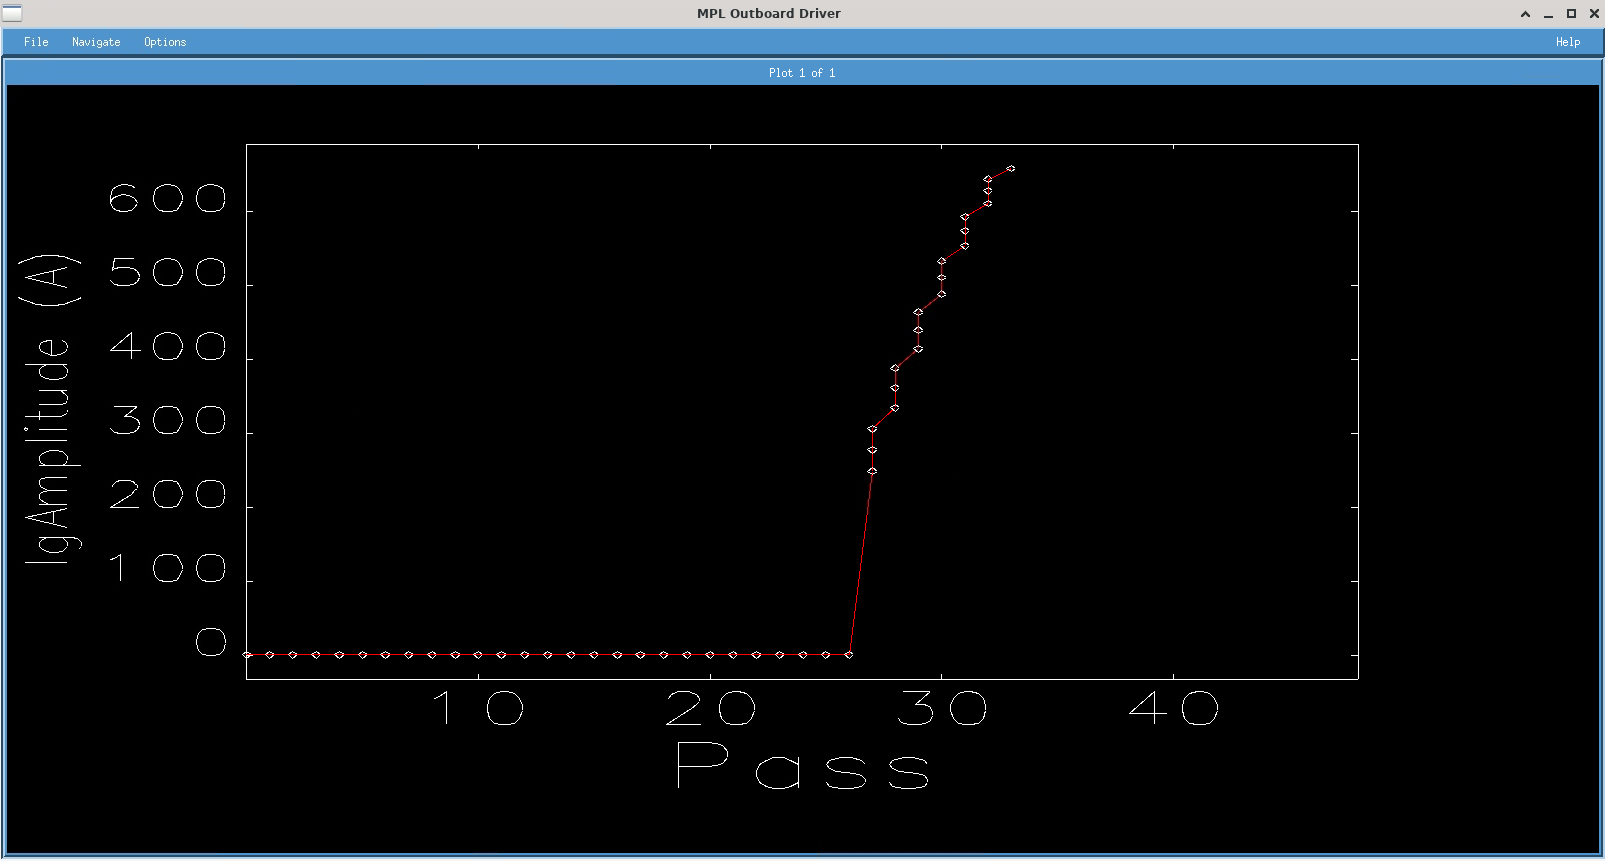Open the Help menu
1605x861 pixels.
[x=1567, y=42]
